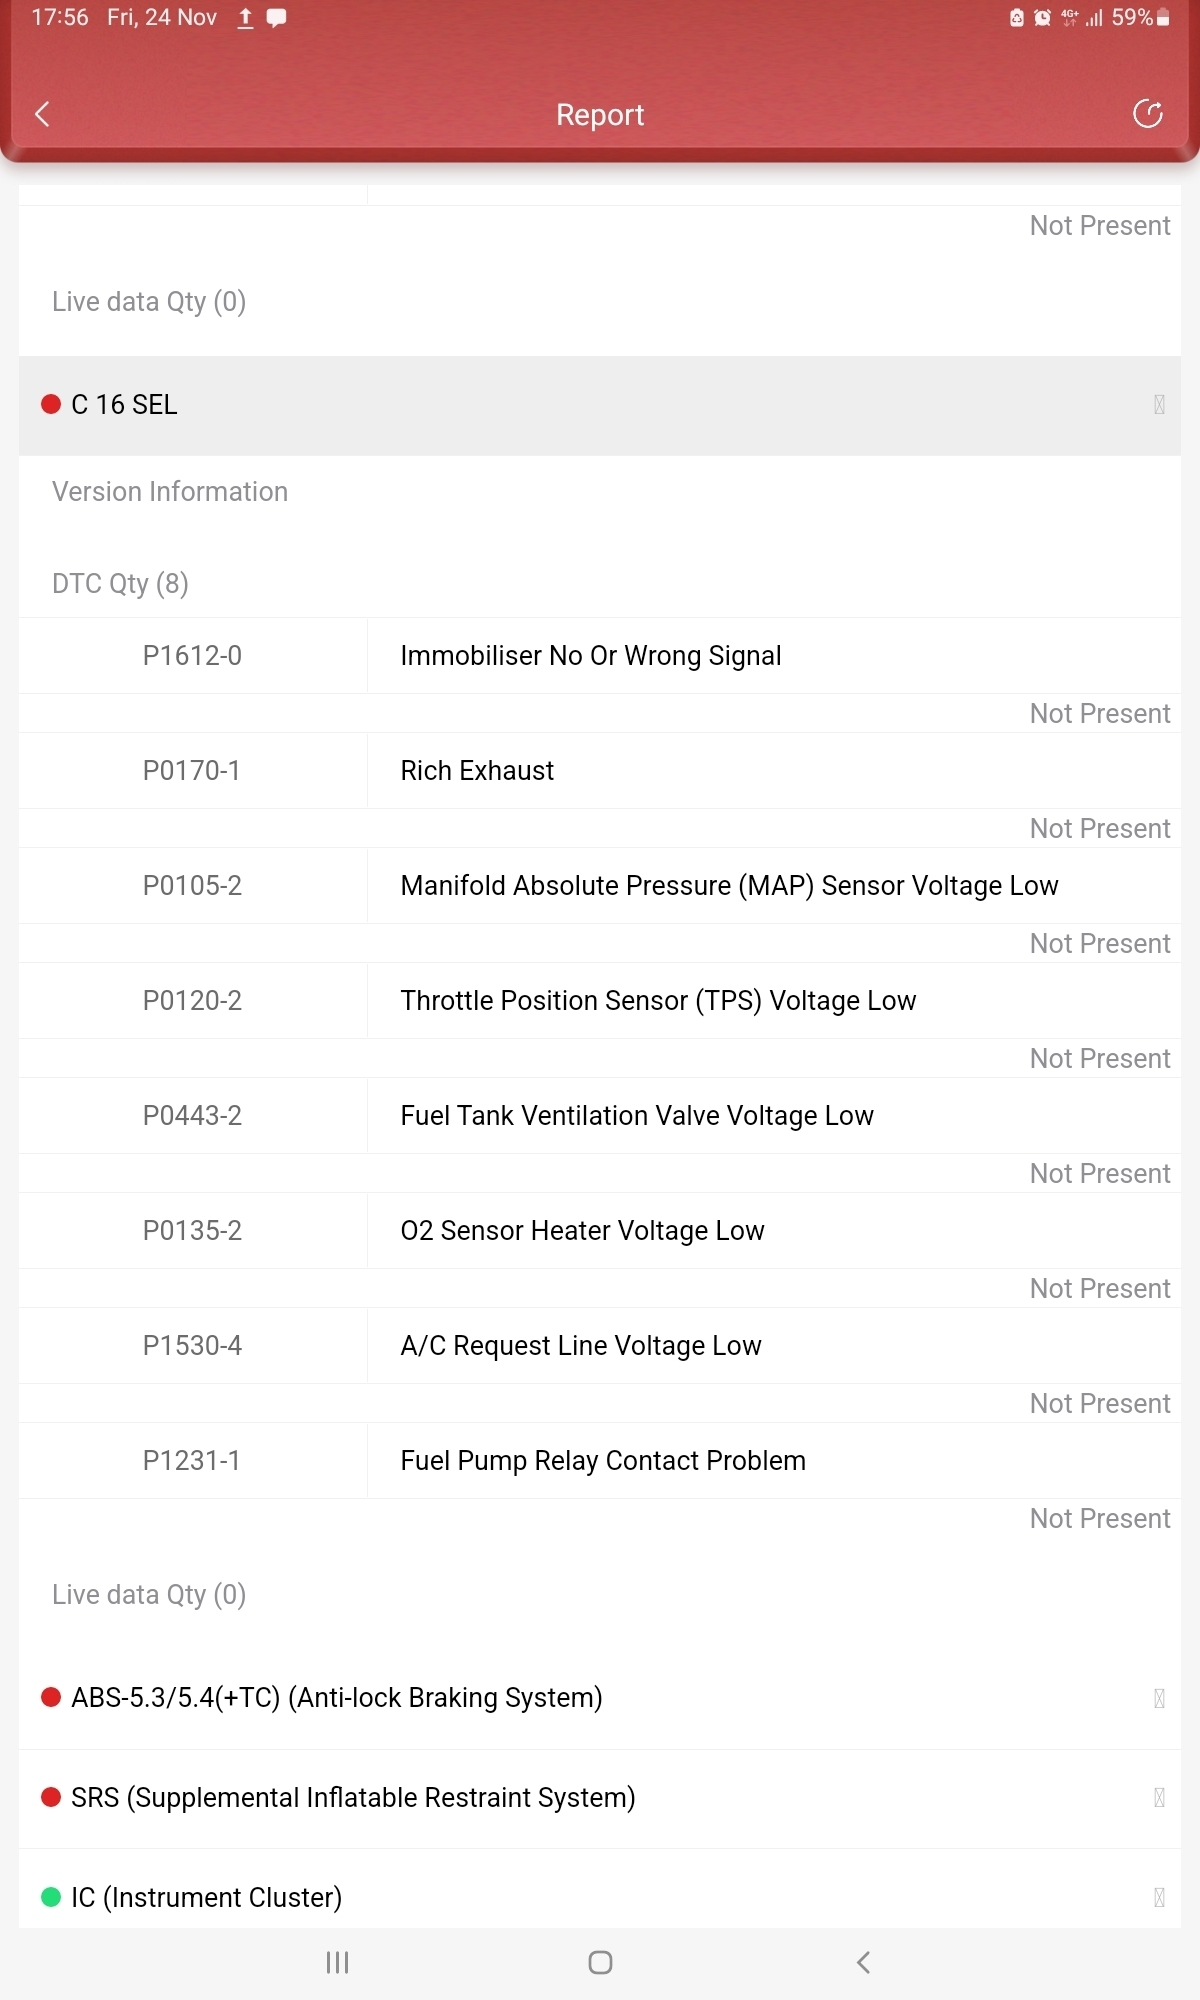Tap the red status dot beside C 16 SEL
The width and height of the screenshot is (1200, 2000).
pyautogui.click(x=51, y=404)
